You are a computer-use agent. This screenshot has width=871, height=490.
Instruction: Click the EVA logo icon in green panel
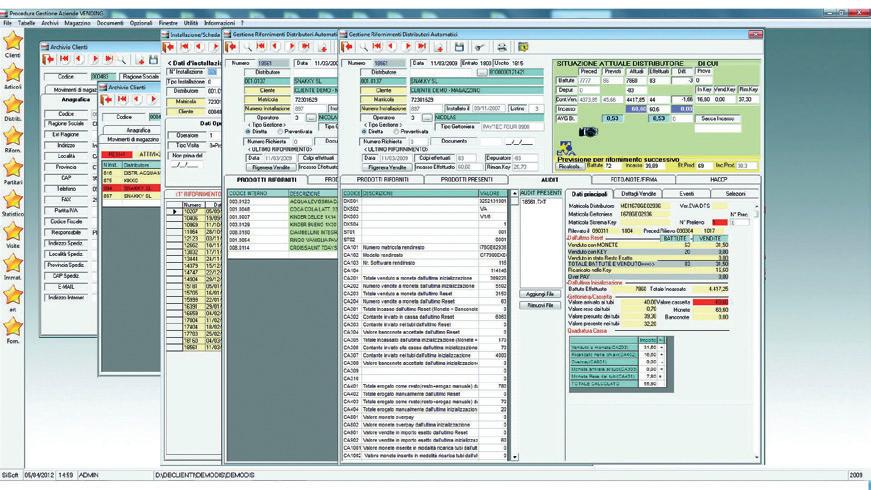coord(566,149)
